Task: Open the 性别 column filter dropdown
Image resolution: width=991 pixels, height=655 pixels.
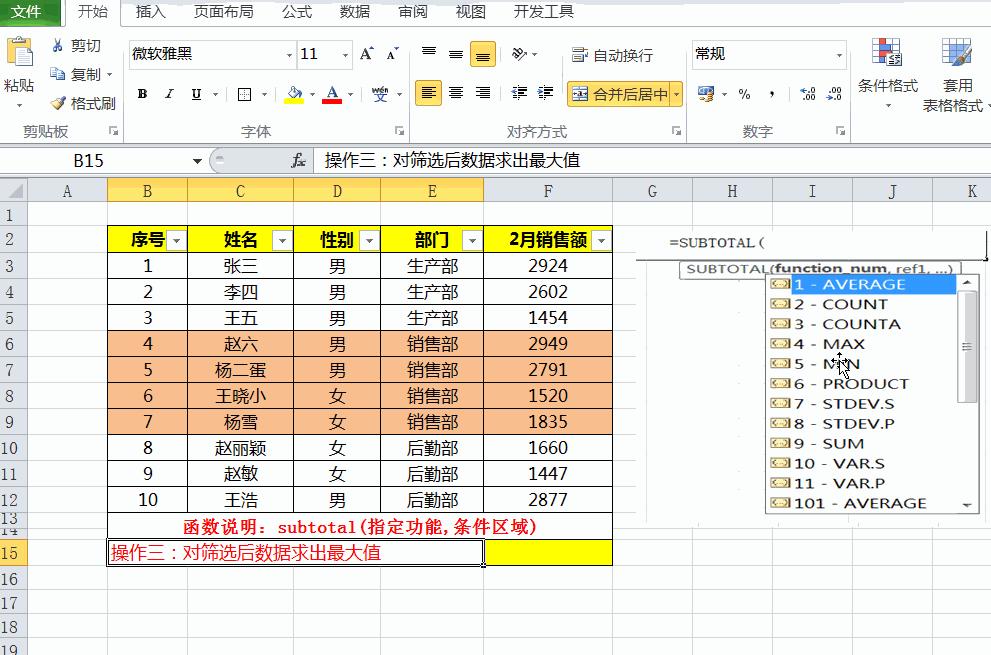Action: pos(369,240)
